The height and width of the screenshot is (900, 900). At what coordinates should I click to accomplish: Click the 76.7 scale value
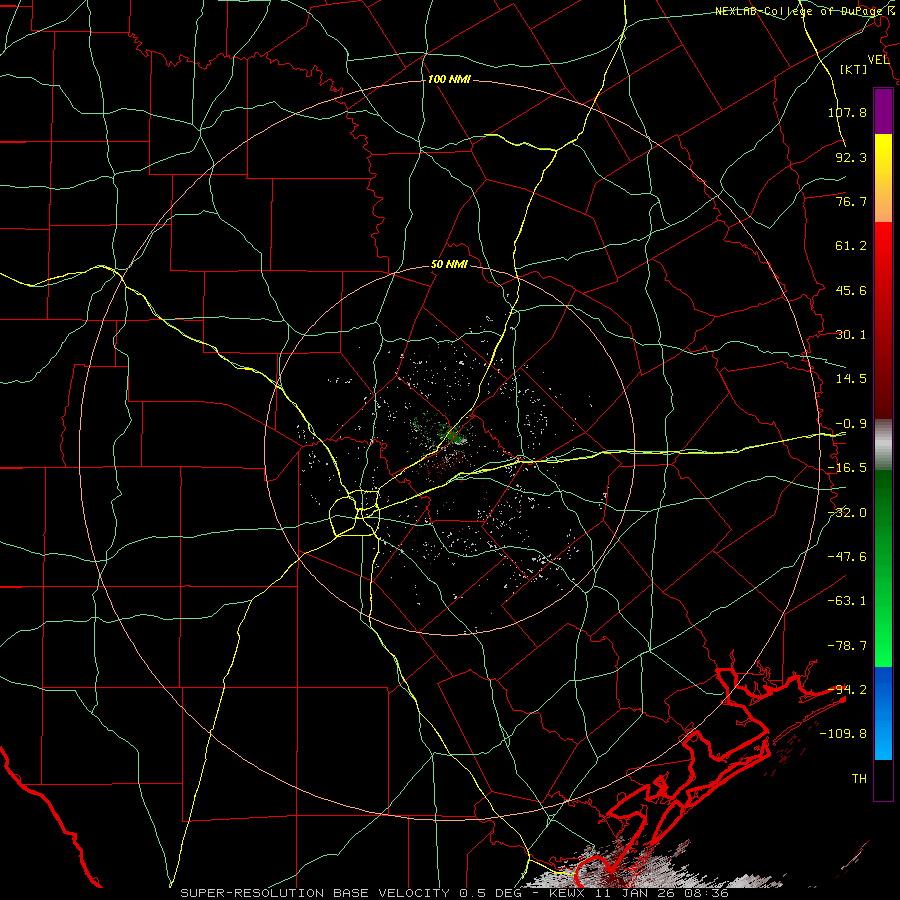click(x=851, y=201)
